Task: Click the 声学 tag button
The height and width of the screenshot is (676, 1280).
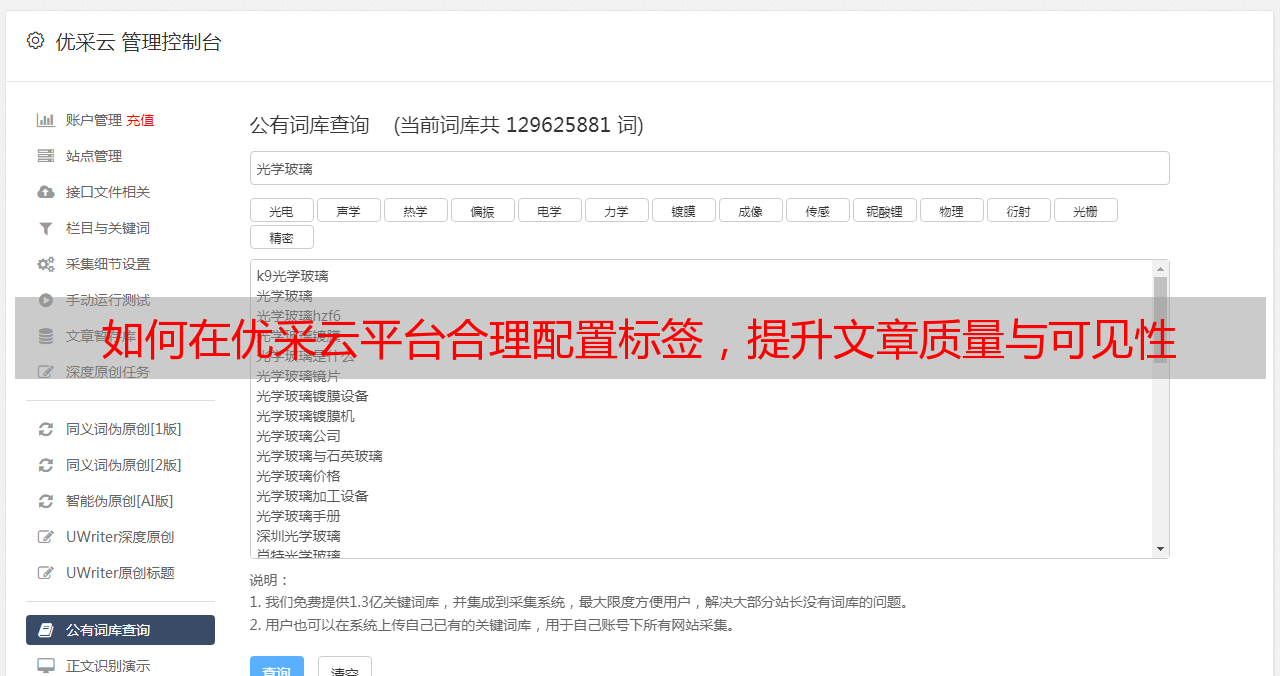Action: (349, 210)
